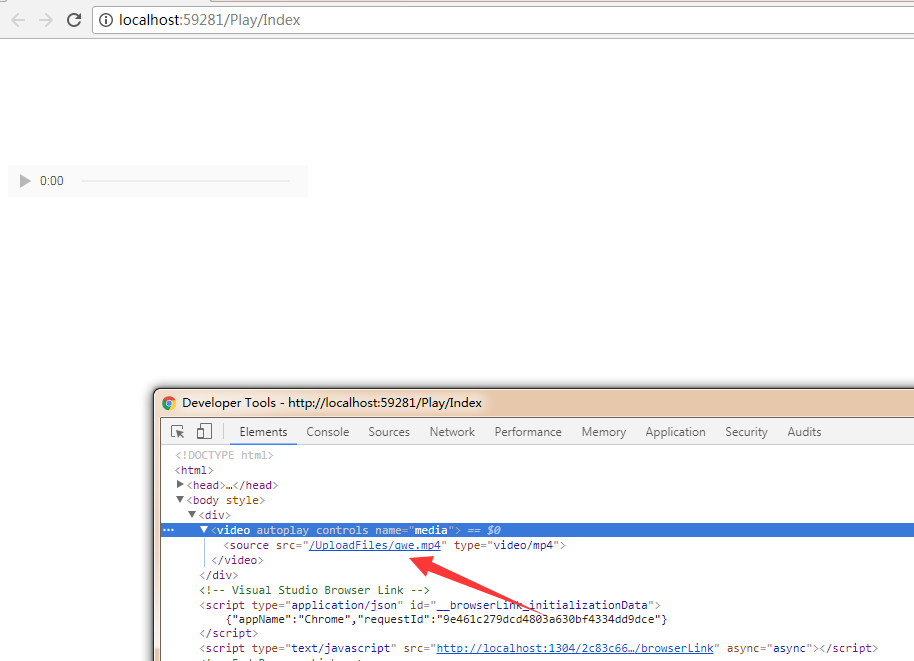Image resolution: width=914 pixels, height=661 pixels.
Task: Select the <!DOCTYPE html> line
Action: (x=224, y=455)
